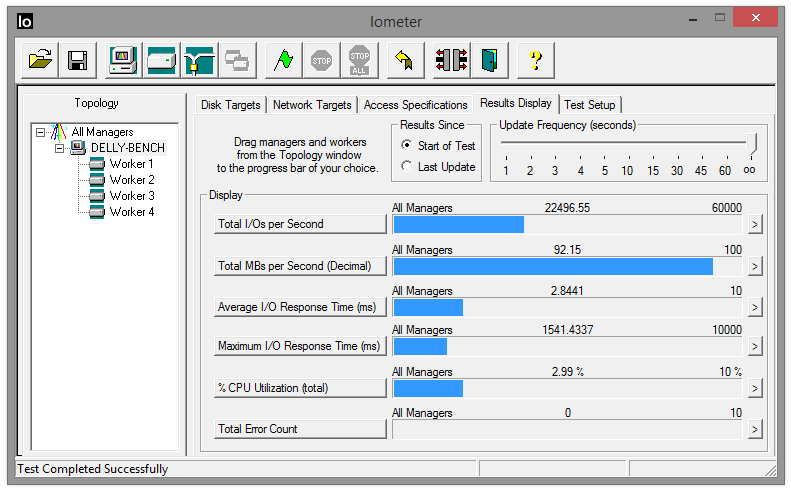Open options arrow for % CPU Utilization
The width and height of the screenshot is (791, 491).
pyautogui.click(x=755, y=388)
